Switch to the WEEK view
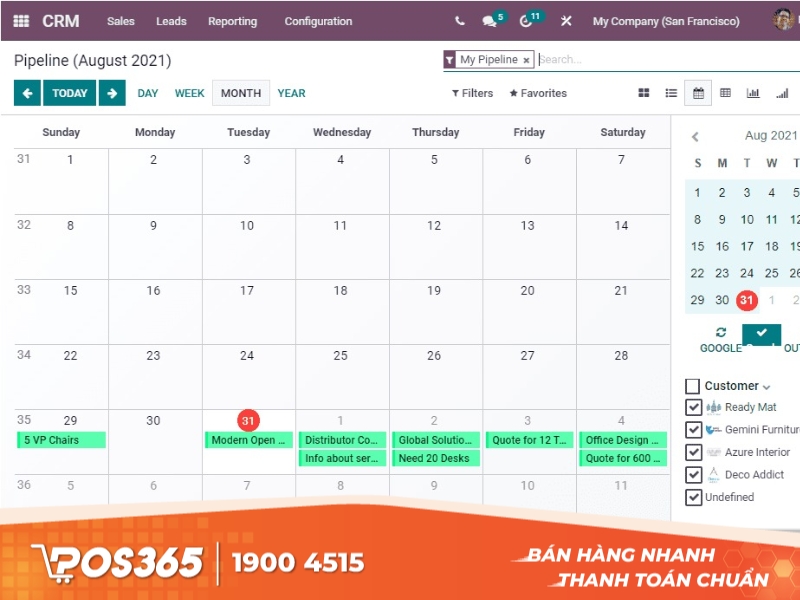 [x=189, y=93]
